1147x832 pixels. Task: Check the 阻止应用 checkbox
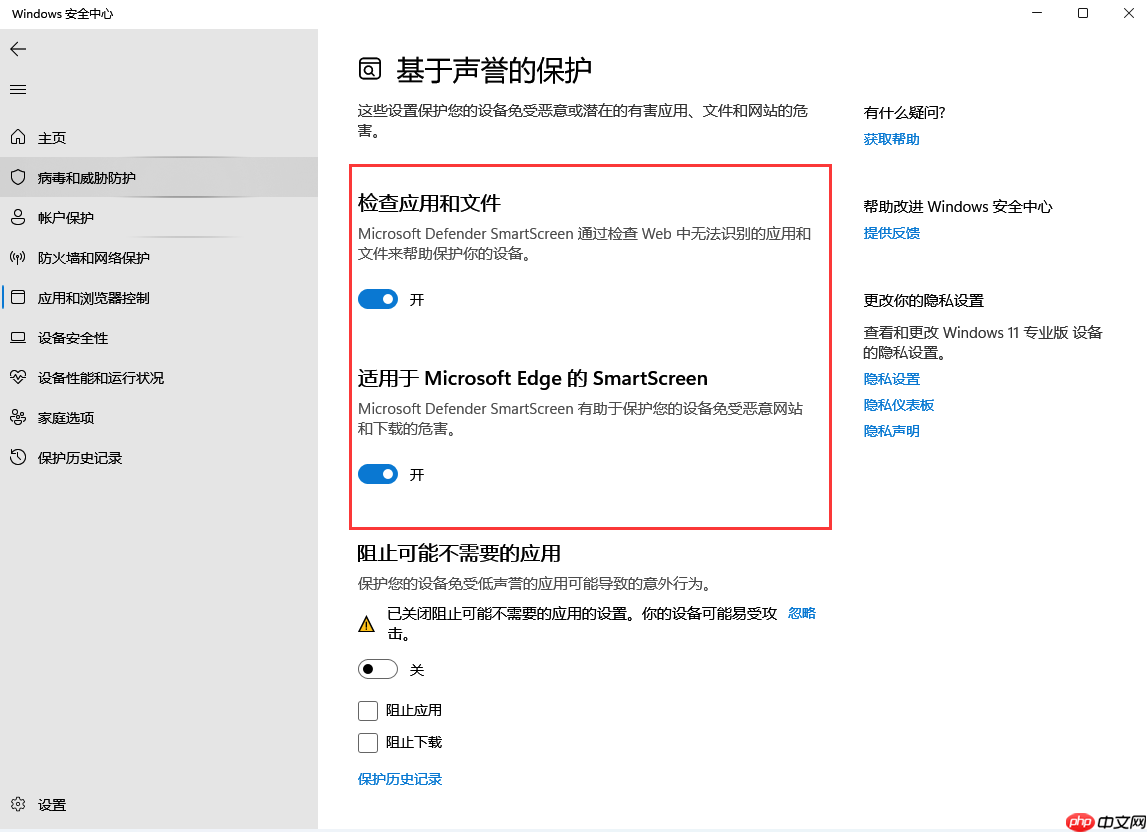pyautogui.click(x=365, y=710)
